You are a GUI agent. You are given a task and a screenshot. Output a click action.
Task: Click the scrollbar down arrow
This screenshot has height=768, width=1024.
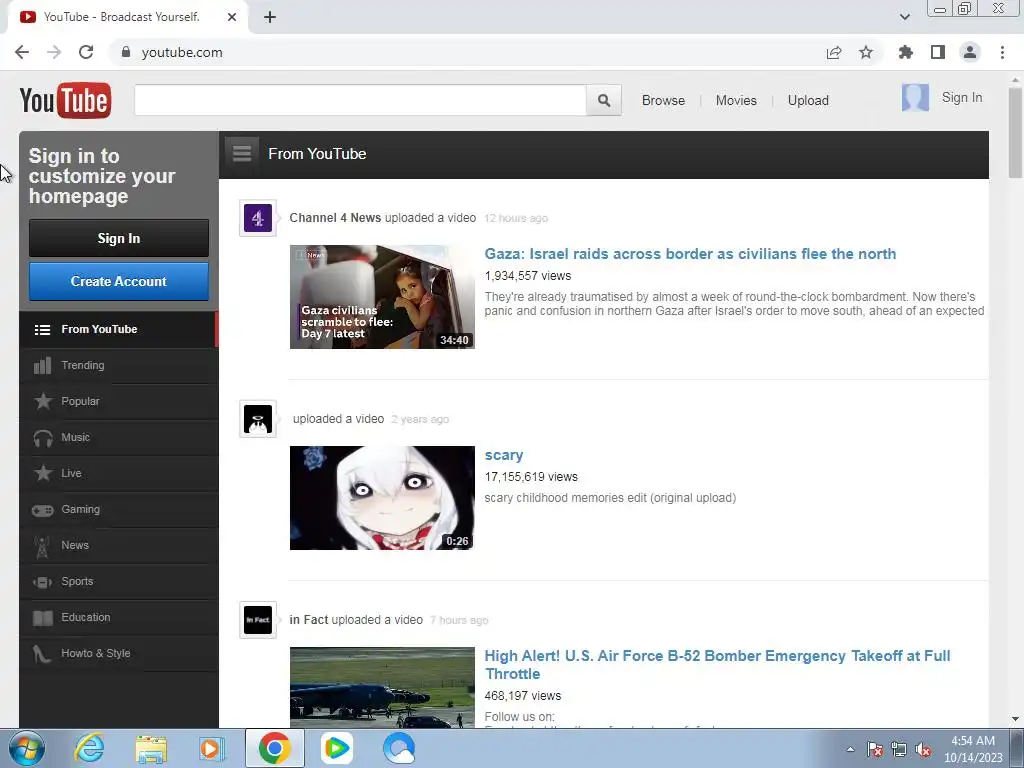(x=1015, y=719)
